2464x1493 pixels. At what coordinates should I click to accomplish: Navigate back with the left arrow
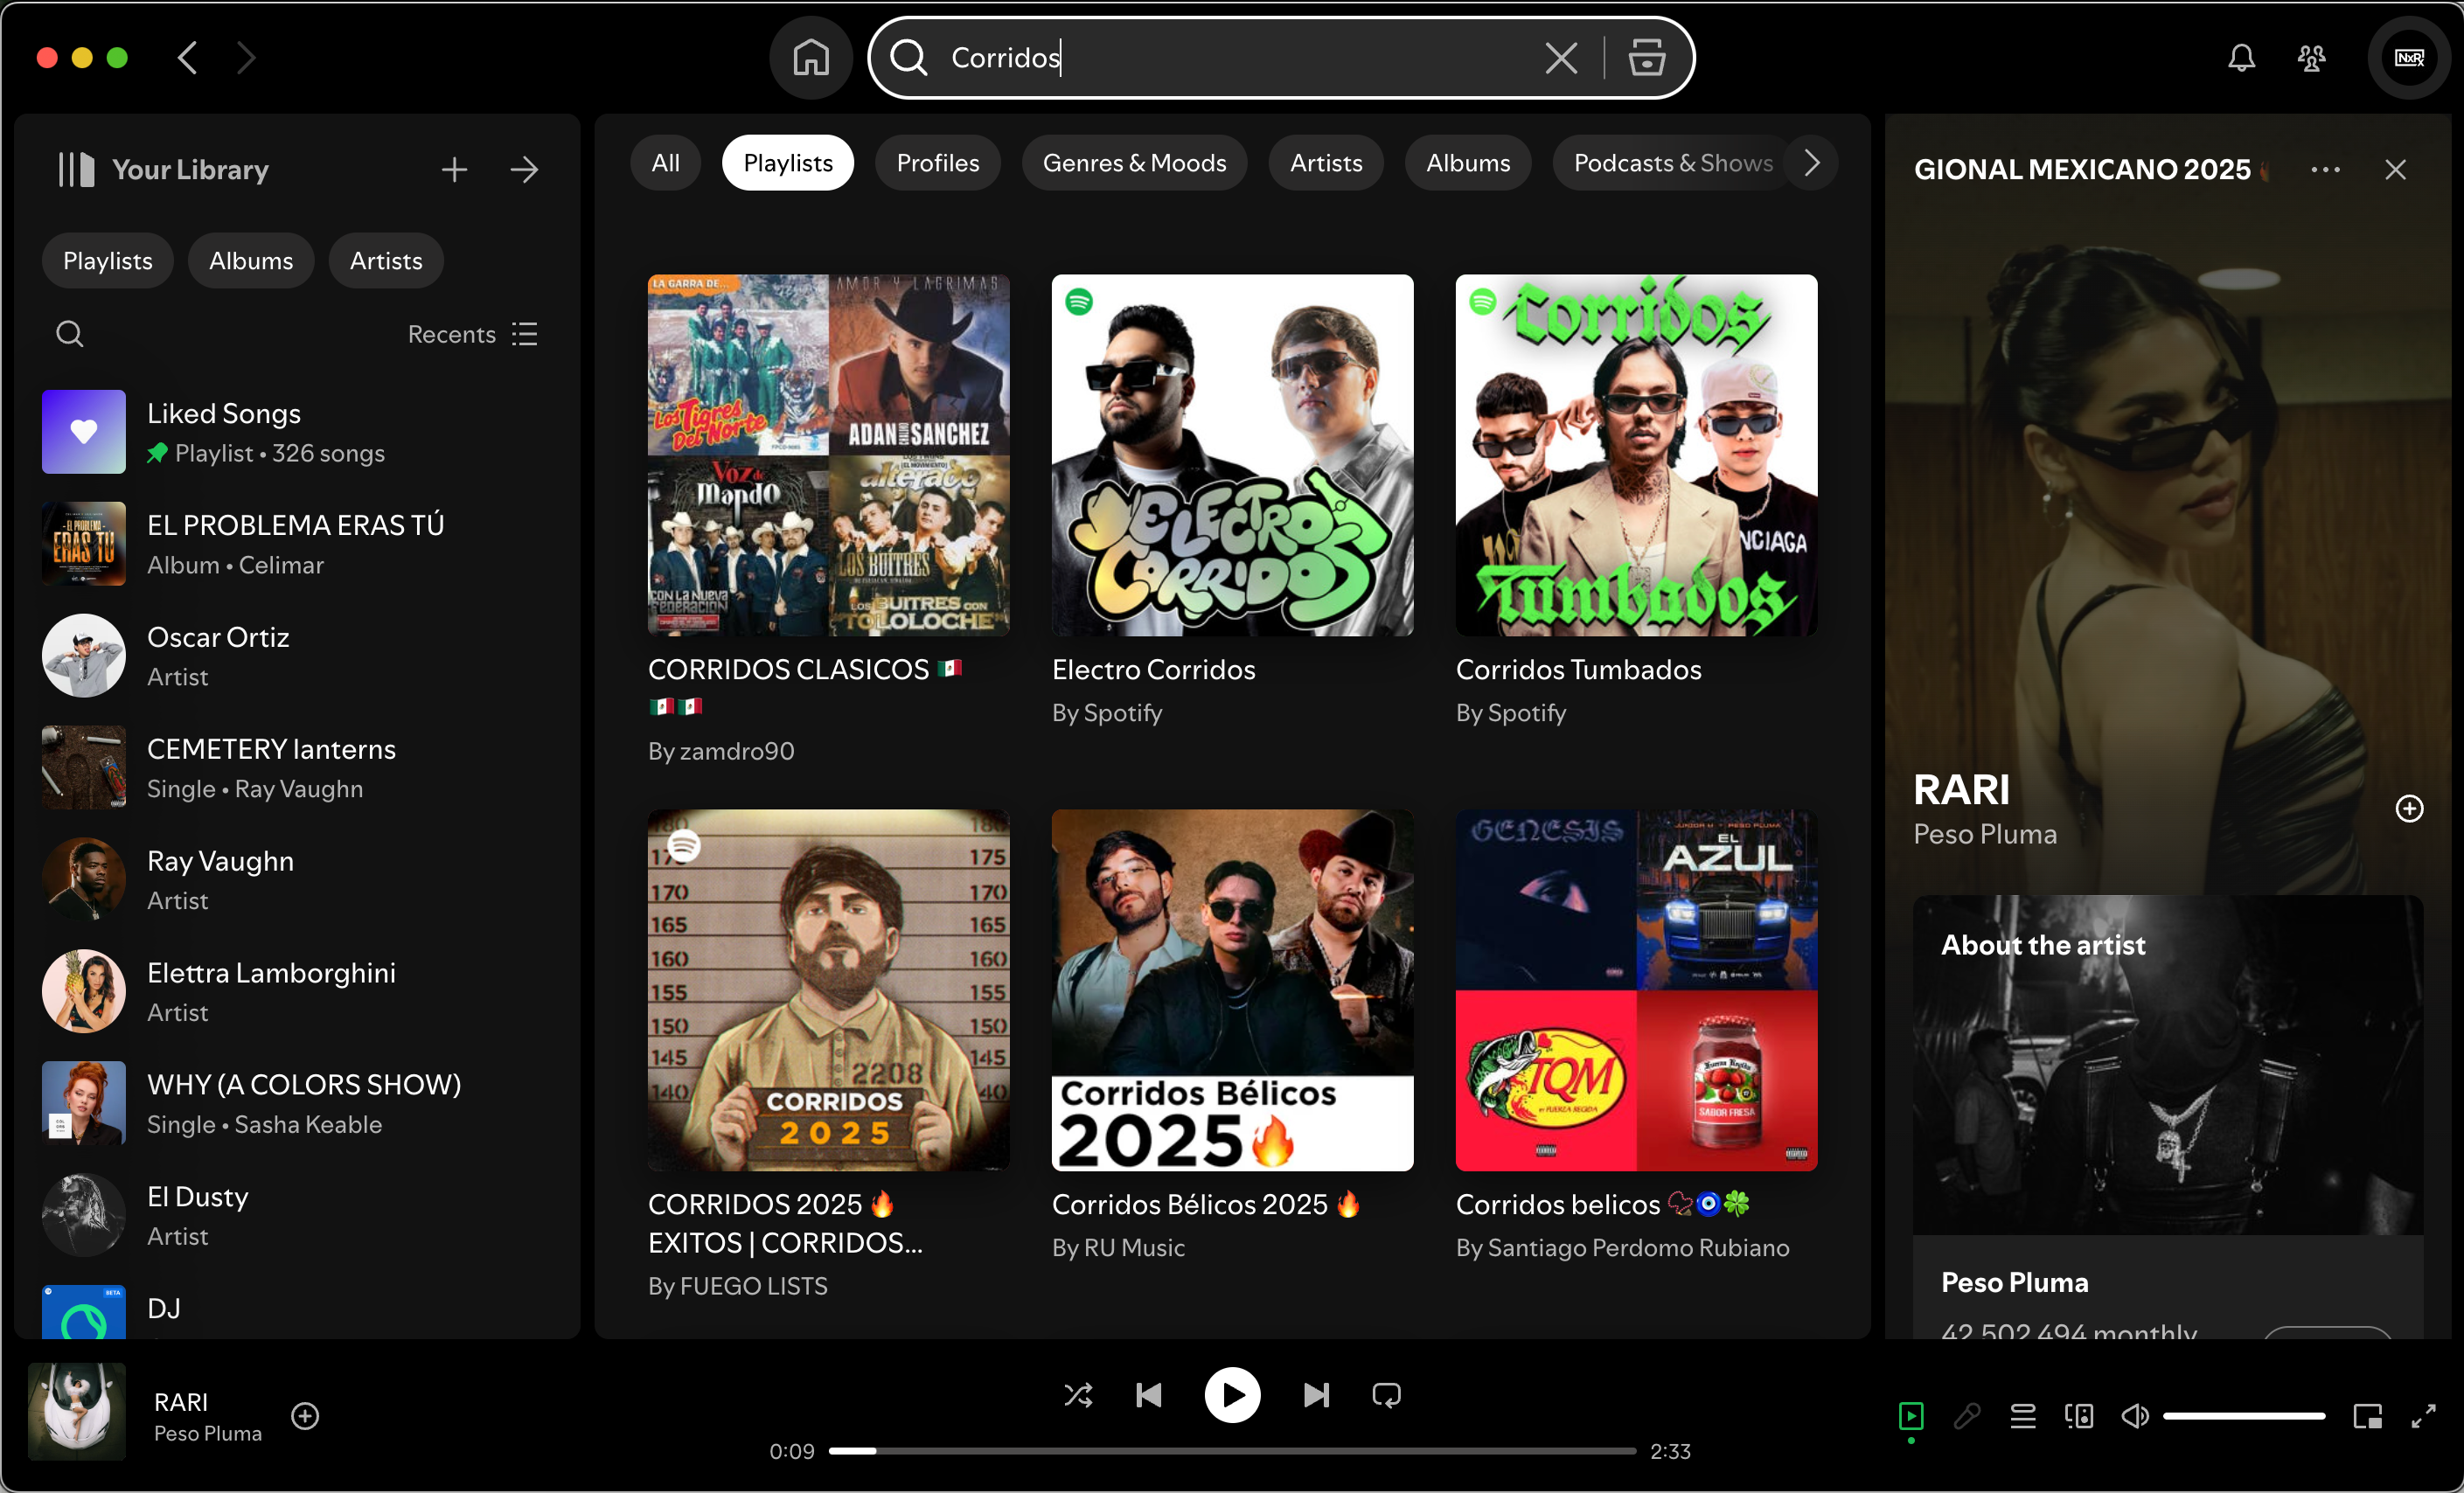[x=188, y=57]
